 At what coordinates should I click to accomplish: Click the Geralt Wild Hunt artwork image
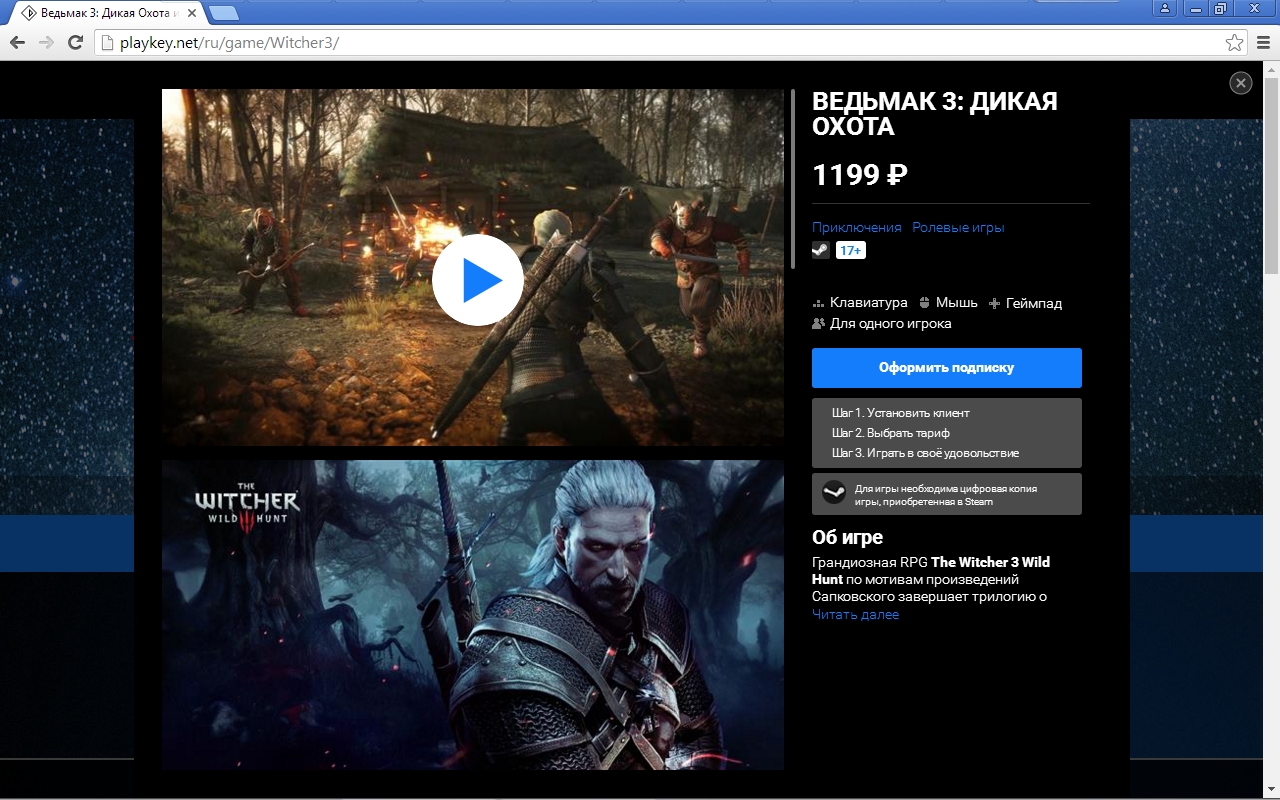[473, 614]
